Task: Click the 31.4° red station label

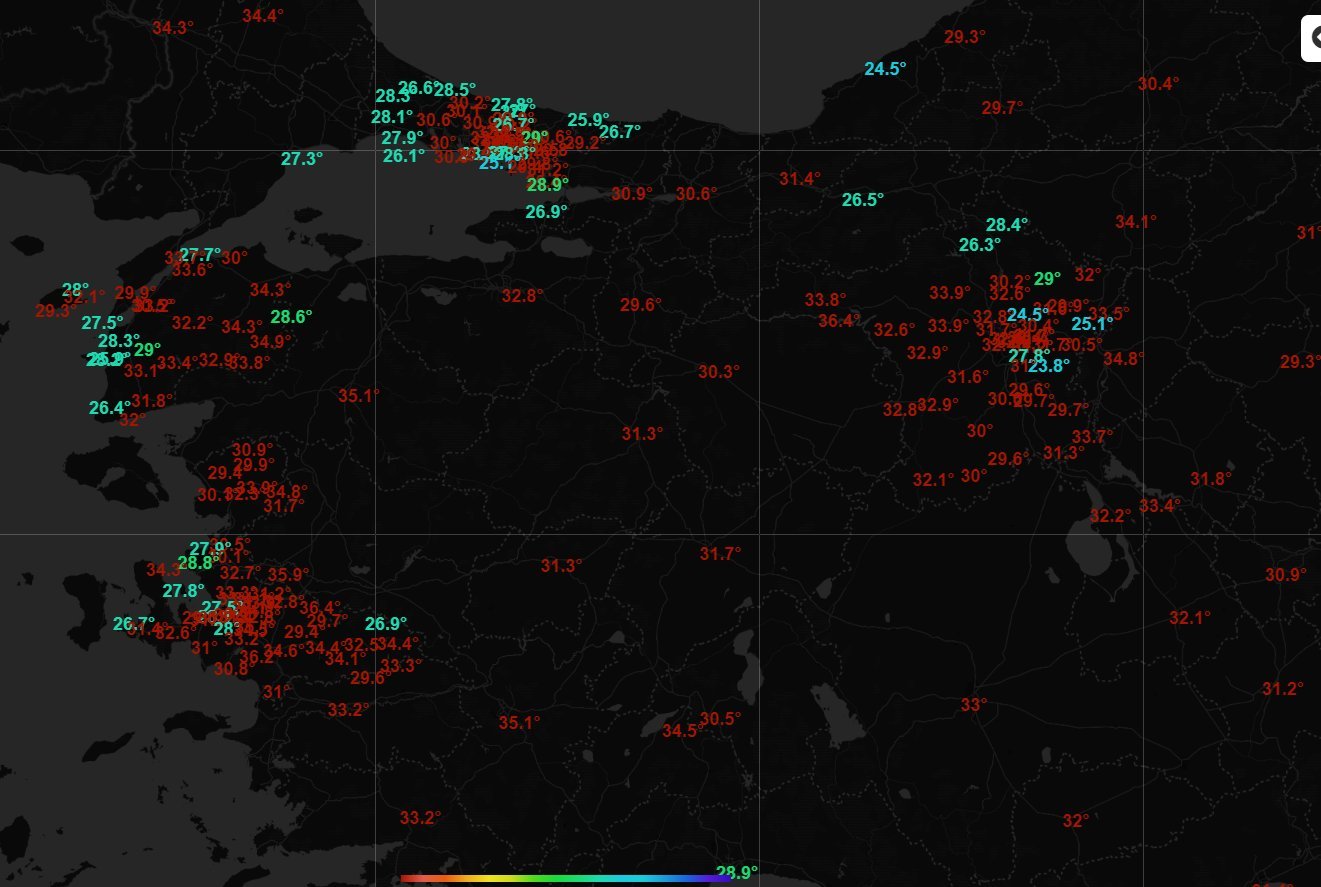Action: pyautogui.click(x=800, y=179)
